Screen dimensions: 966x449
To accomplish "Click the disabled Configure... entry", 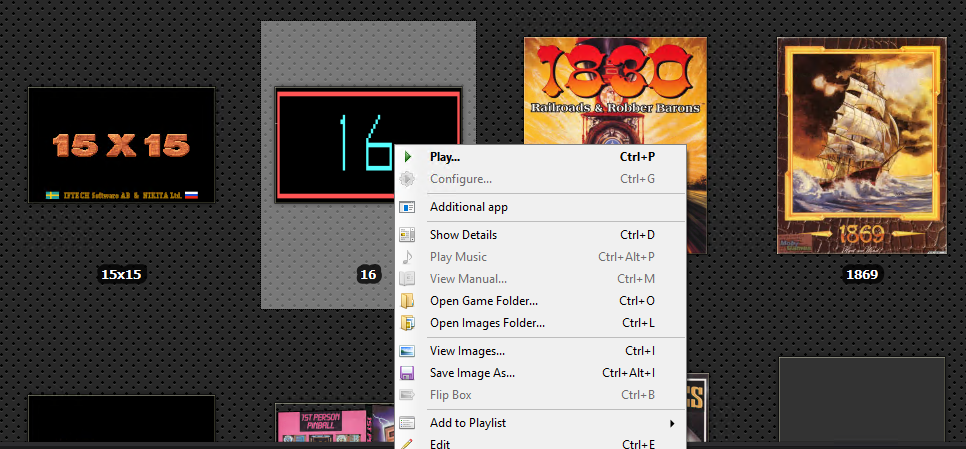I will [x=540, y=179].
